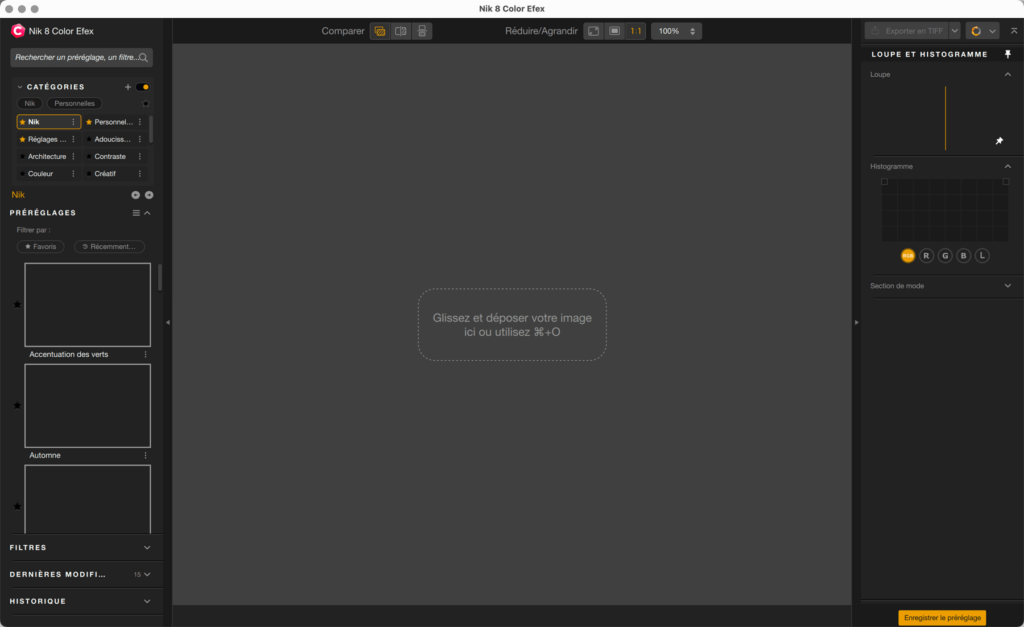Add a new category with plus icon
This screenshot has width=1024, height=627.
[x=128, y=87]
